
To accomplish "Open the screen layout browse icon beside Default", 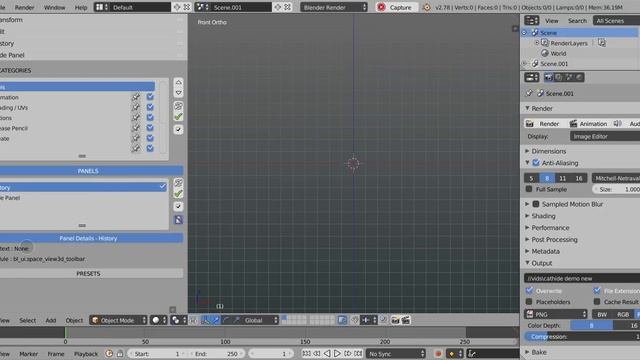I will pyautogui.click(x=101, y=7).
